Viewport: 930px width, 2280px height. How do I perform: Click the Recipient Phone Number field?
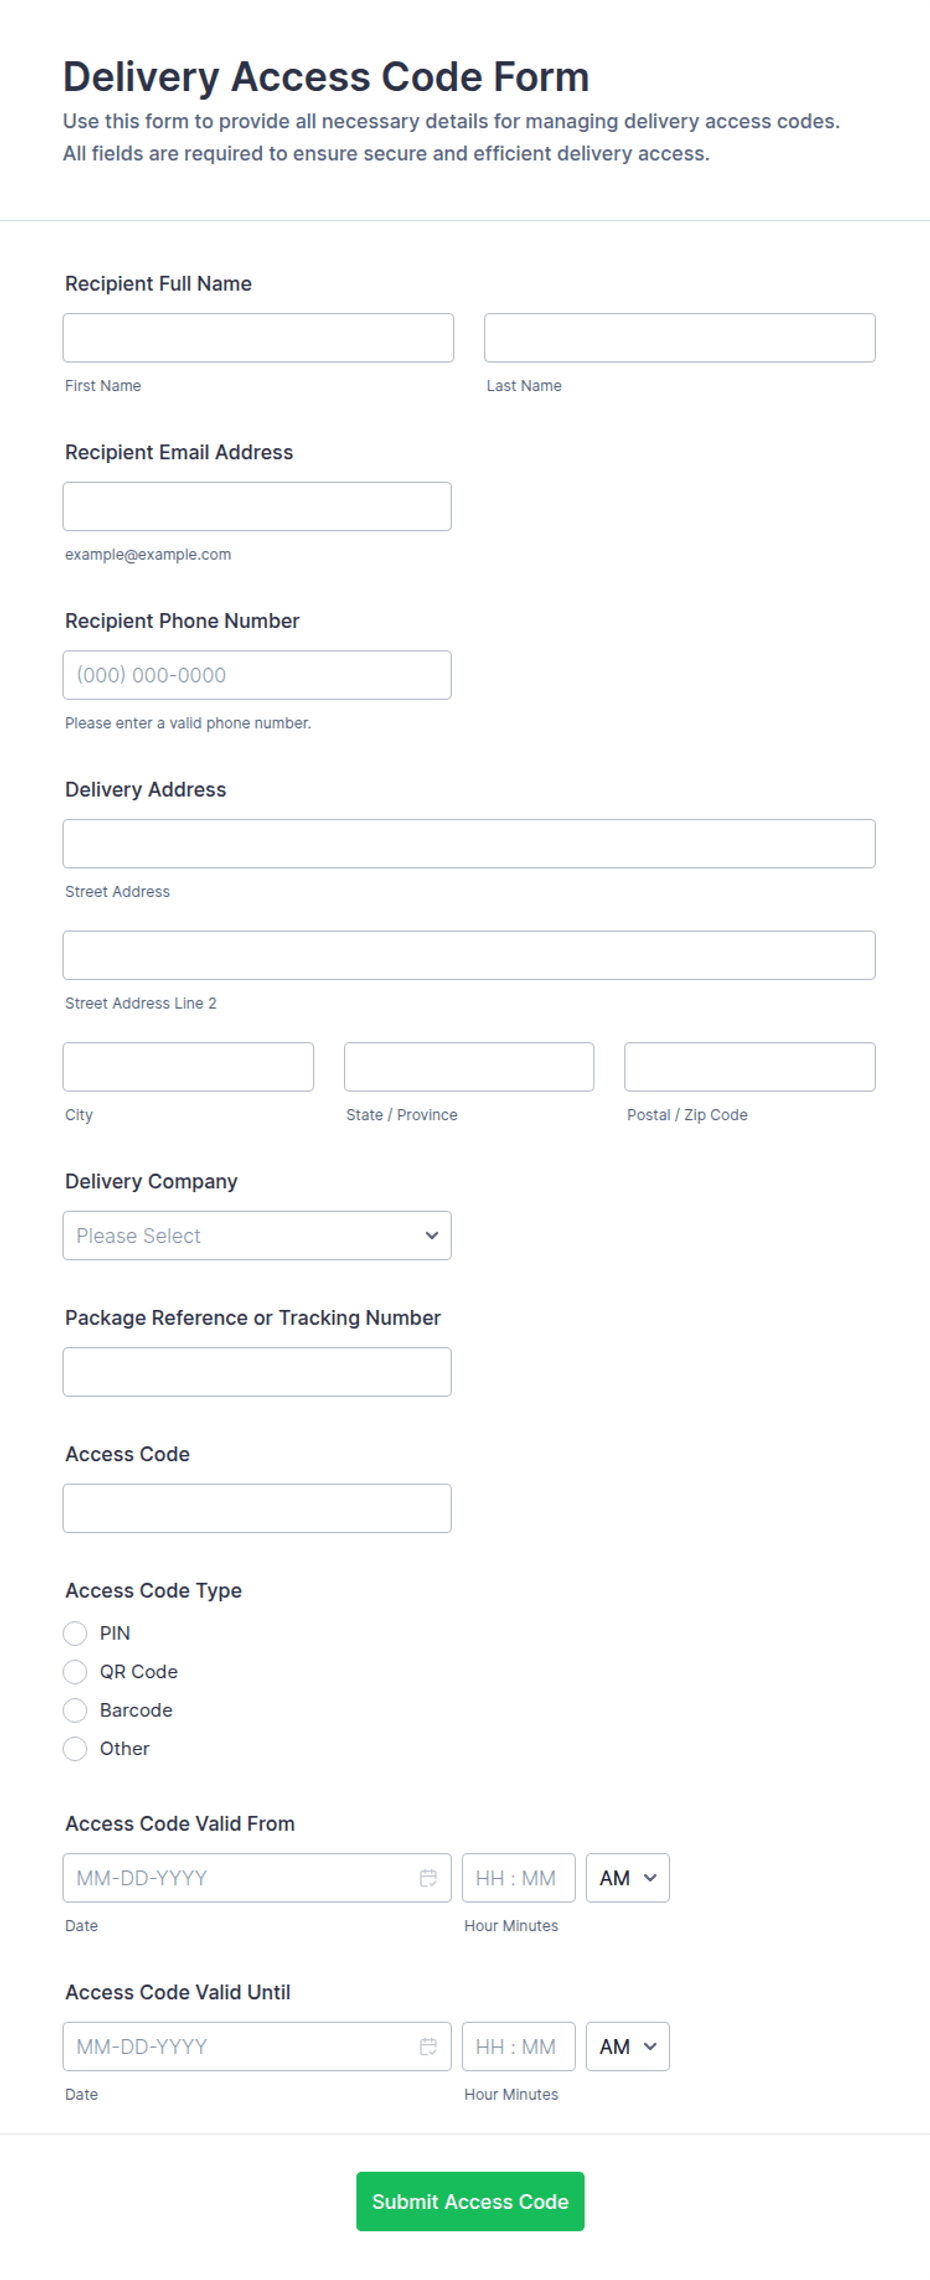[x=257, y=675]
